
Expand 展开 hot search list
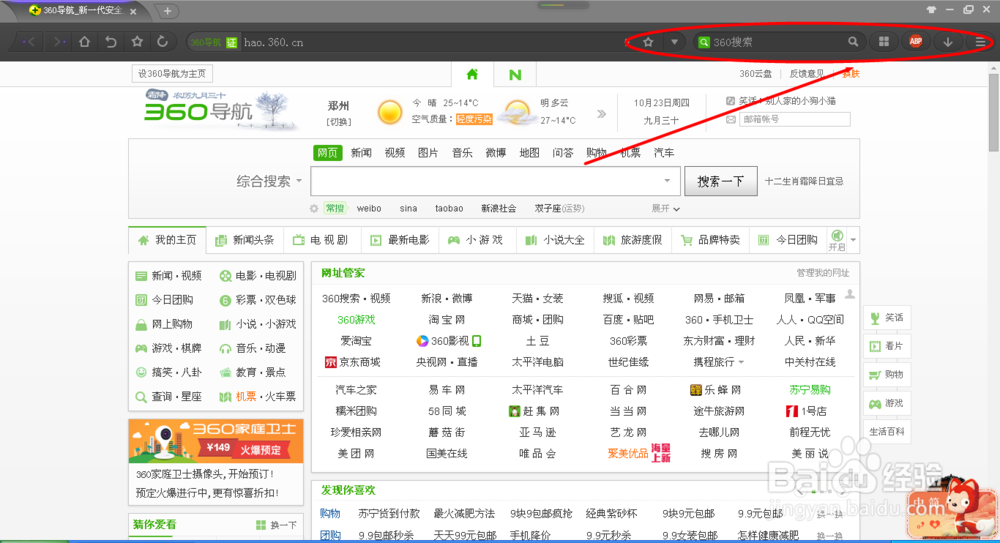pos(665,209)
